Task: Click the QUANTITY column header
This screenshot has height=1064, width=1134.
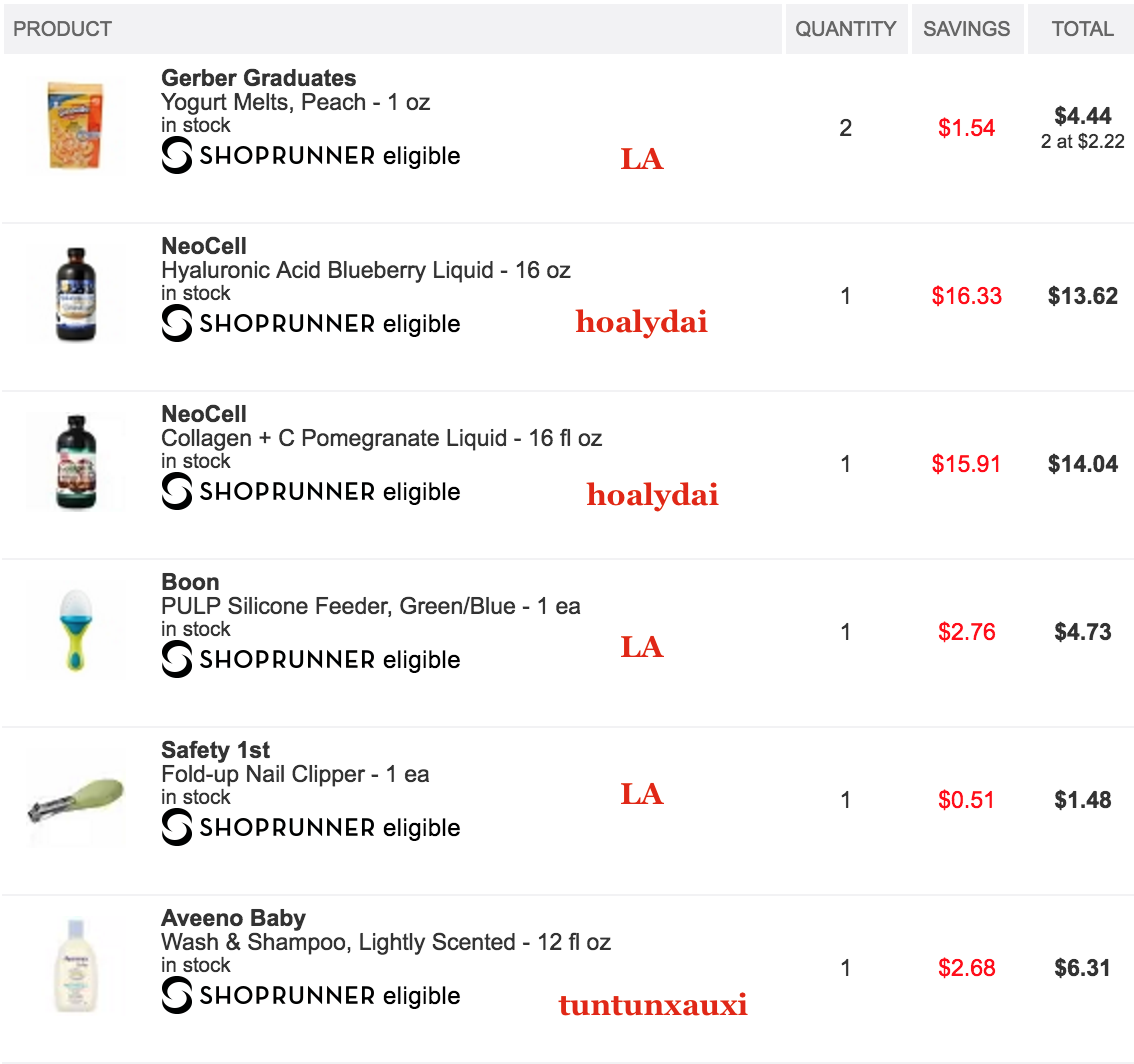Action: [x=846, y=29]
